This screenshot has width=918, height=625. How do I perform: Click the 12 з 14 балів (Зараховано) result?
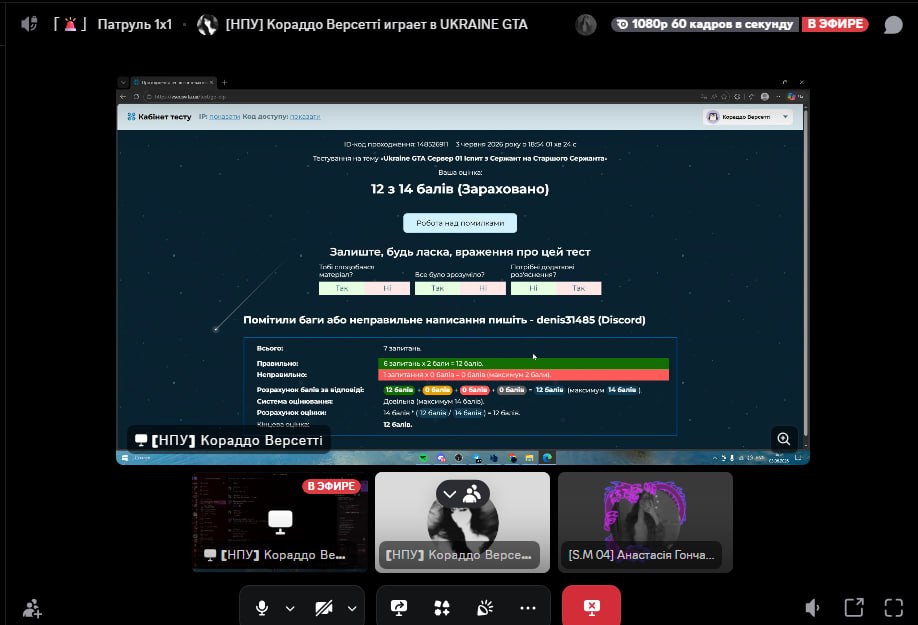tap(460, 189)
